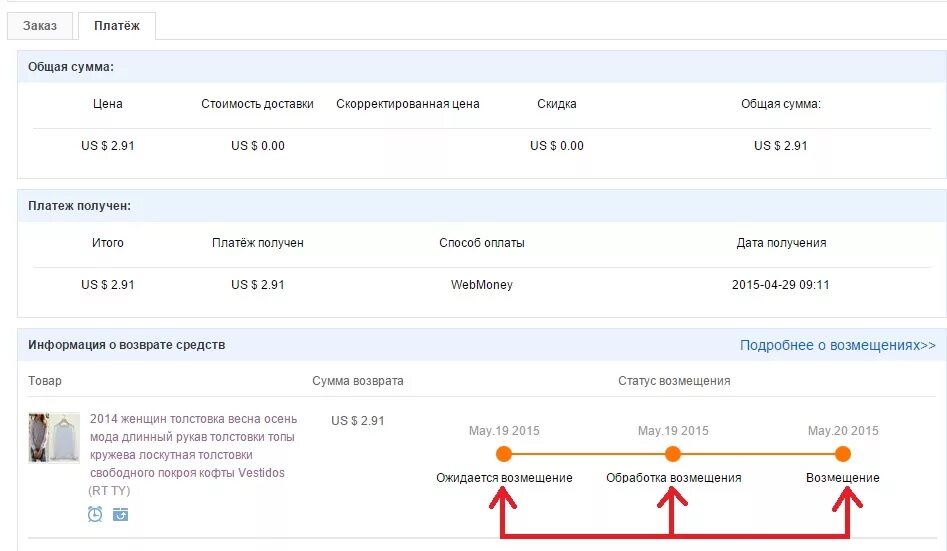947x551 pixels.
Task: Open Подробнее о возмещениях link
Action: [838, 345]
